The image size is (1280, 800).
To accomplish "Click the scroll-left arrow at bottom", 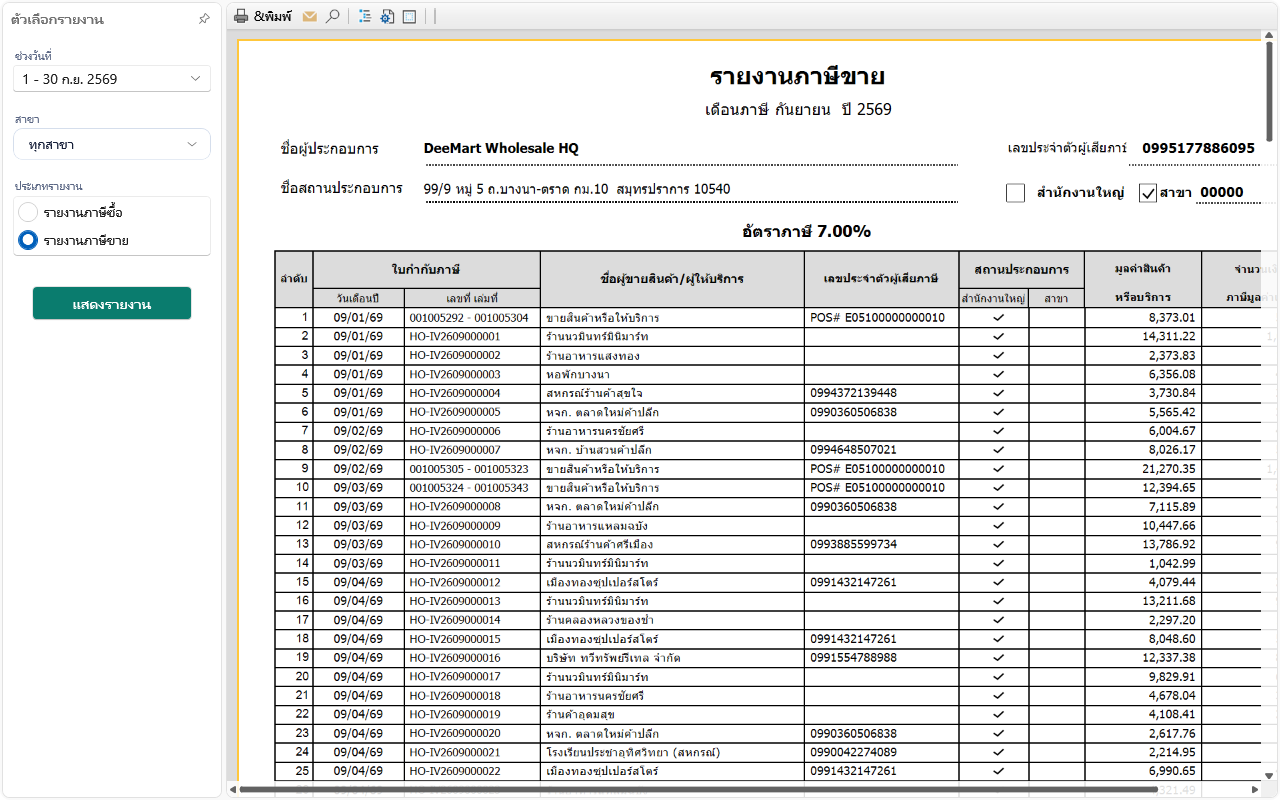I will click(234, 790).
